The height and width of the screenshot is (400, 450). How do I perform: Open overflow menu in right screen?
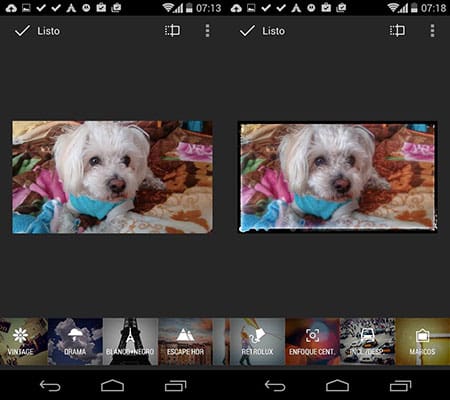[x=432, y=31]
